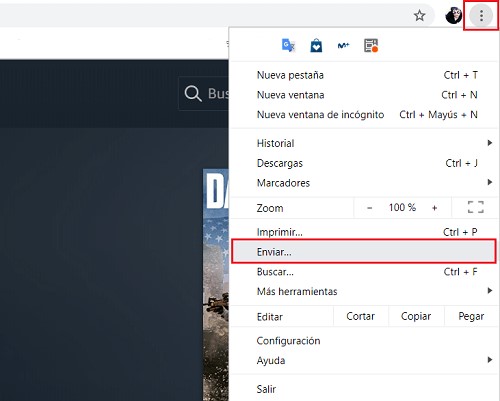Viewport: 500px width, 401px height.
Task: Open the Ayuda submenu
Action: 364,361
